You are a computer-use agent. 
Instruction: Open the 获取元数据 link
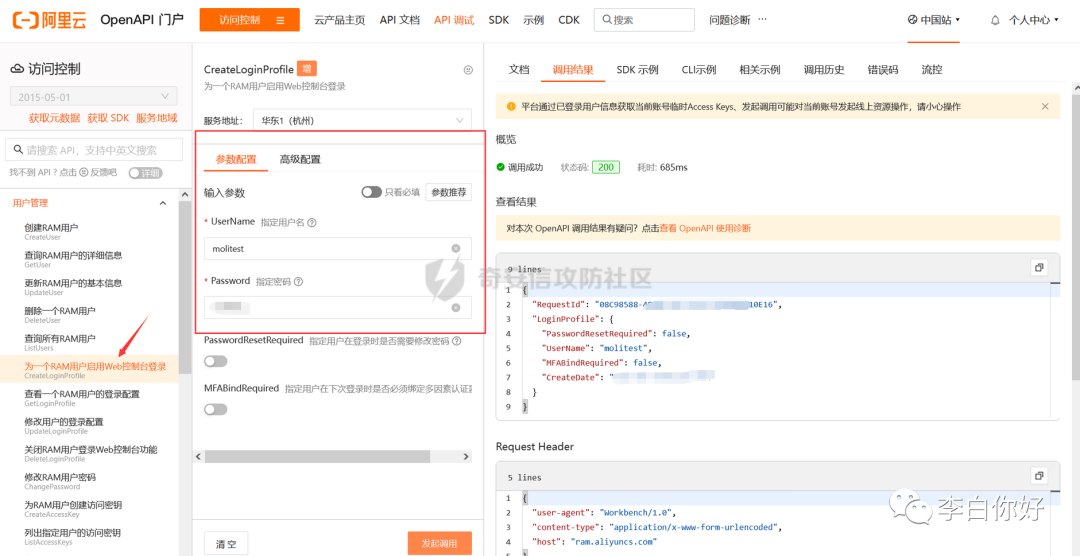click(x=54, y=118)
